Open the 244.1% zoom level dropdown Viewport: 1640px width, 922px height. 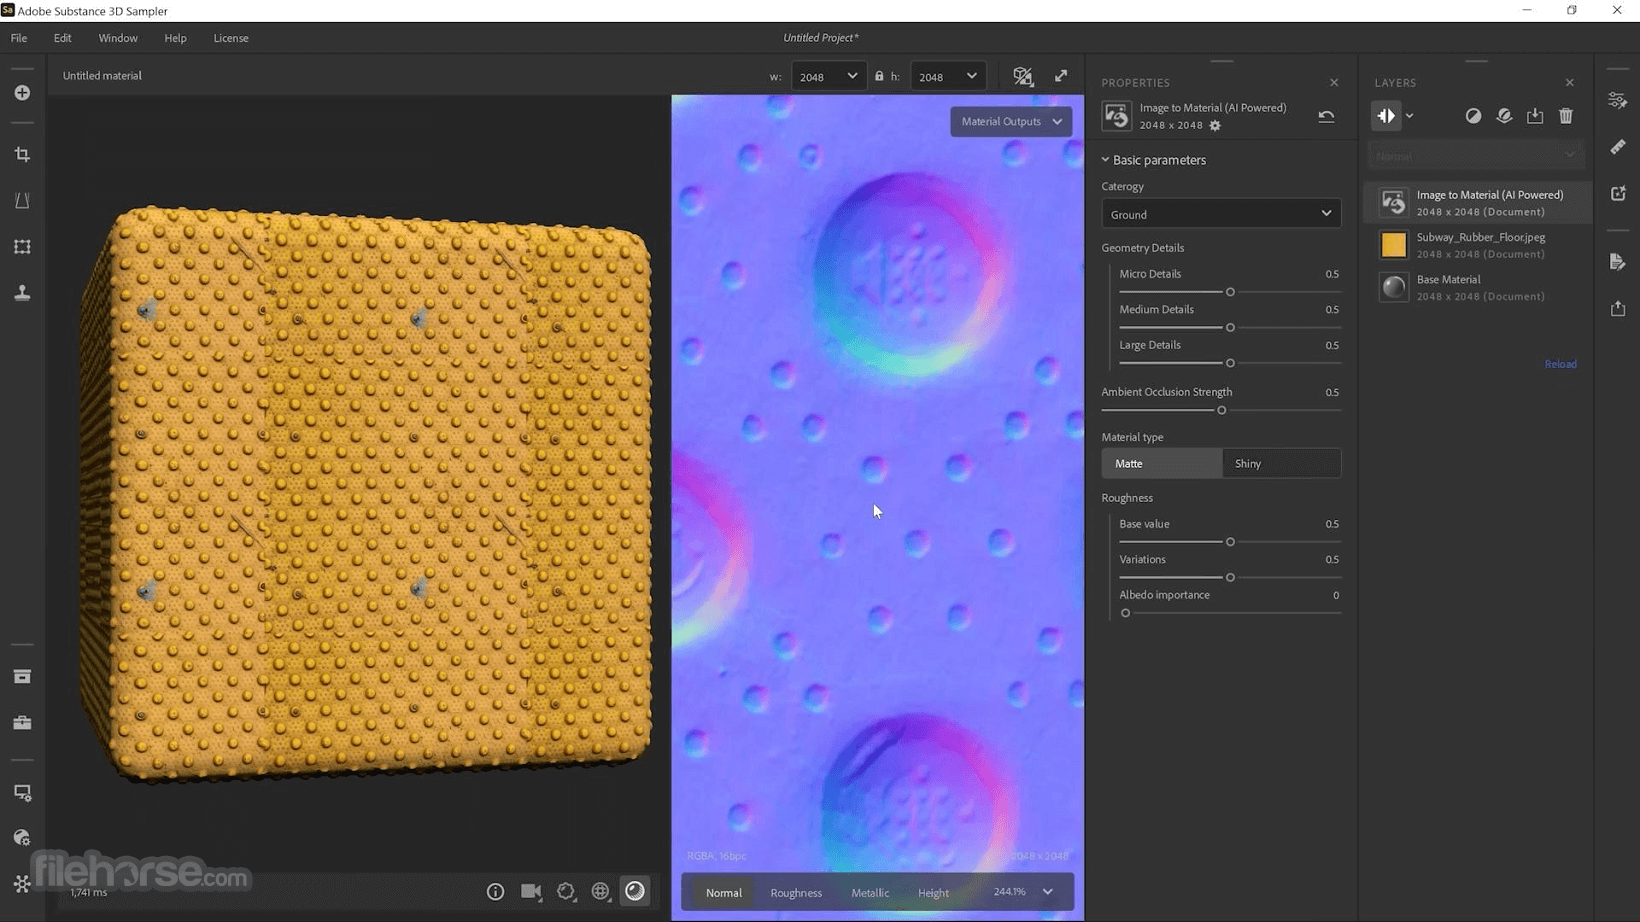[1023, 892]
